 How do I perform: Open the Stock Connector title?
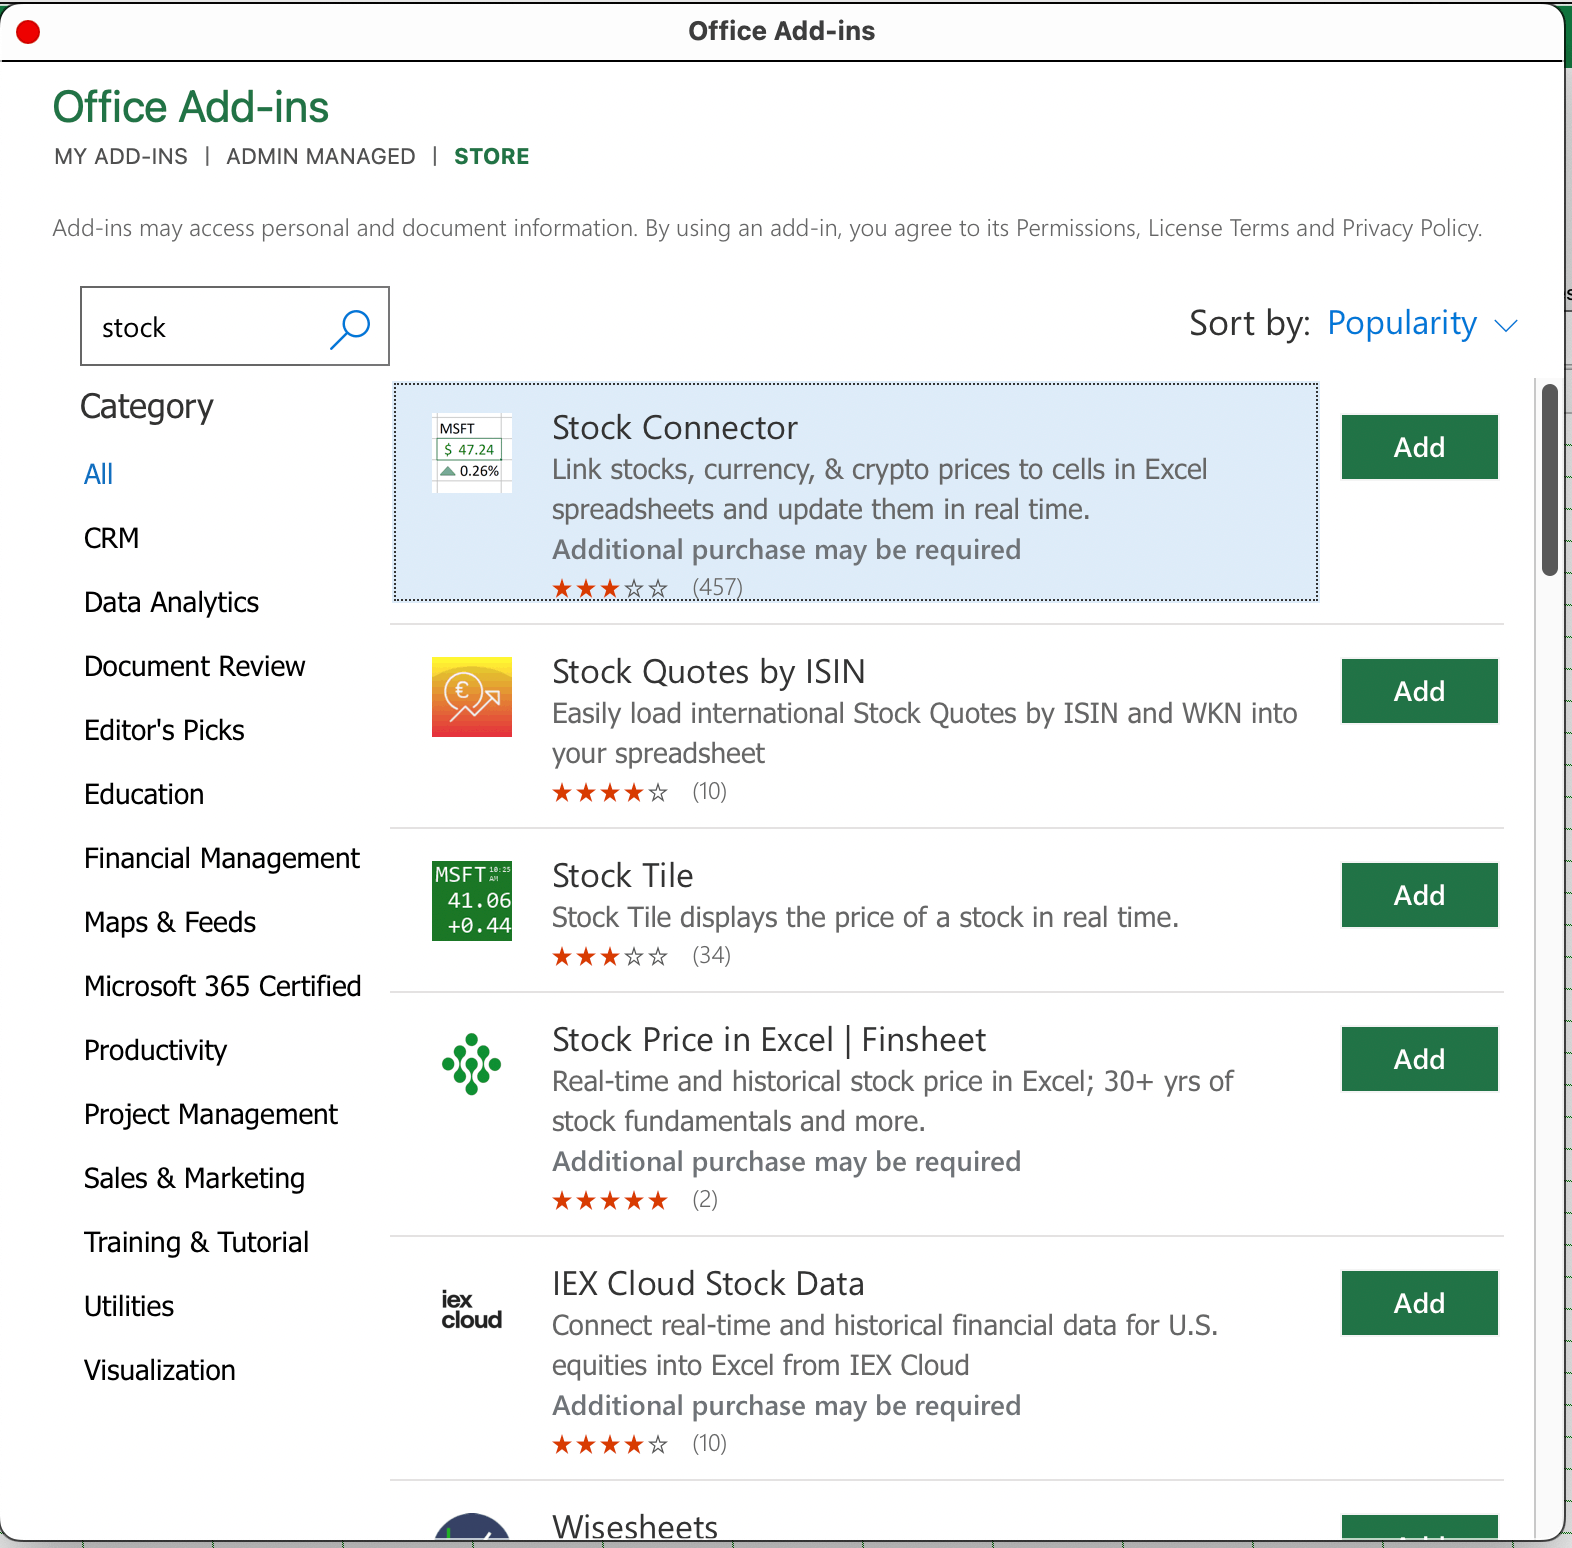tap(675, 428)
